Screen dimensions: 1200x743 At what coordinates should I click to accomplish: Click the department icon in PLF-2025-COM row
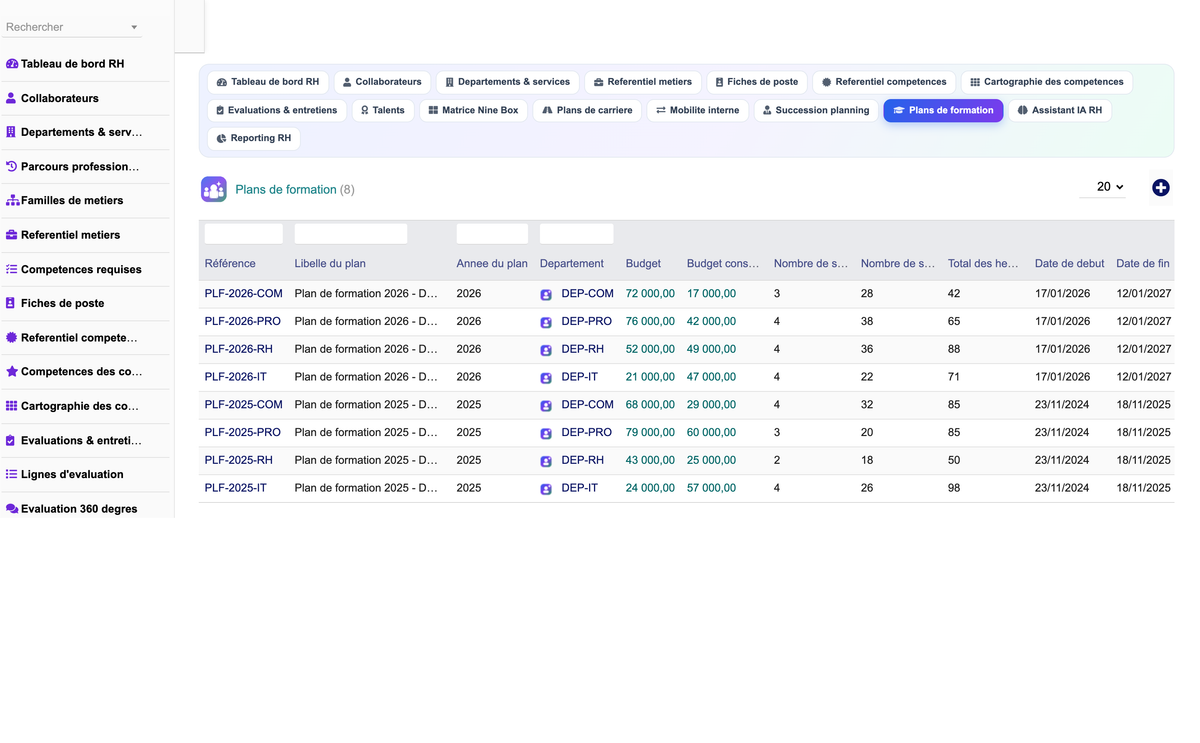pos(546,406)
